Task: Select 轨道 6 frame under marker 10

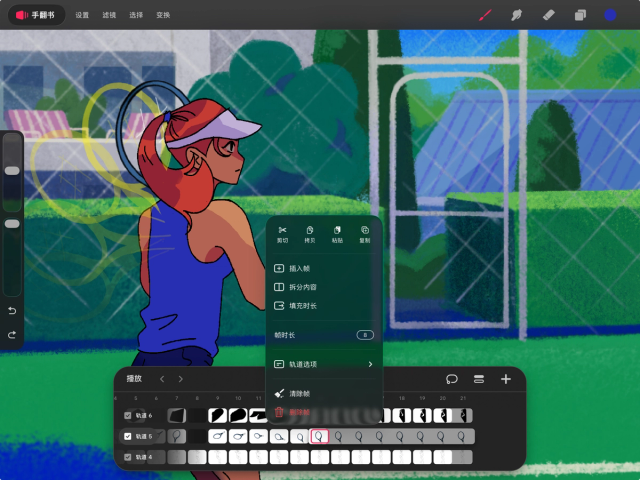Action: [x=238, y=416]
